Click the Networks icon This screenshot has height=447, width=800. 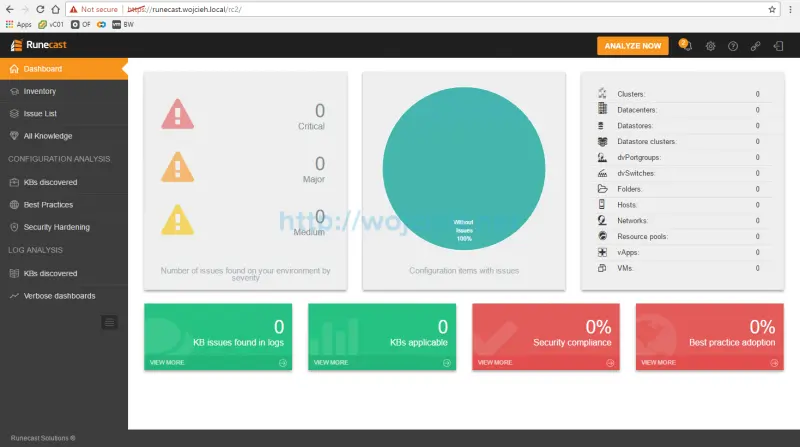[x=602, y=220]
